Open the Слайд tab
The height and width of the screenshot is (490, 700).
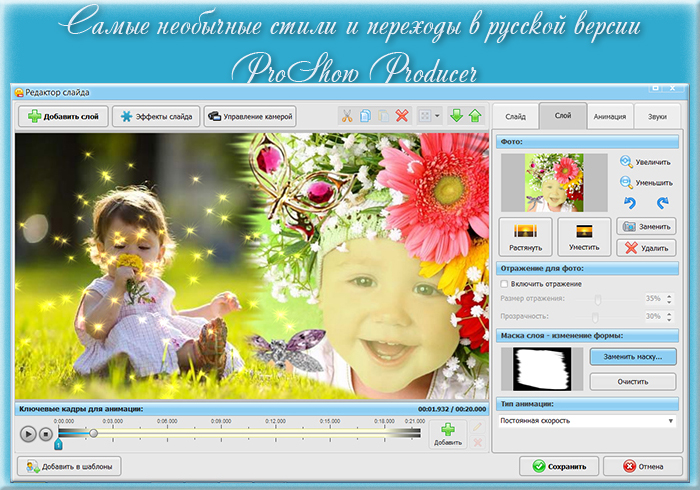[515, 116]
